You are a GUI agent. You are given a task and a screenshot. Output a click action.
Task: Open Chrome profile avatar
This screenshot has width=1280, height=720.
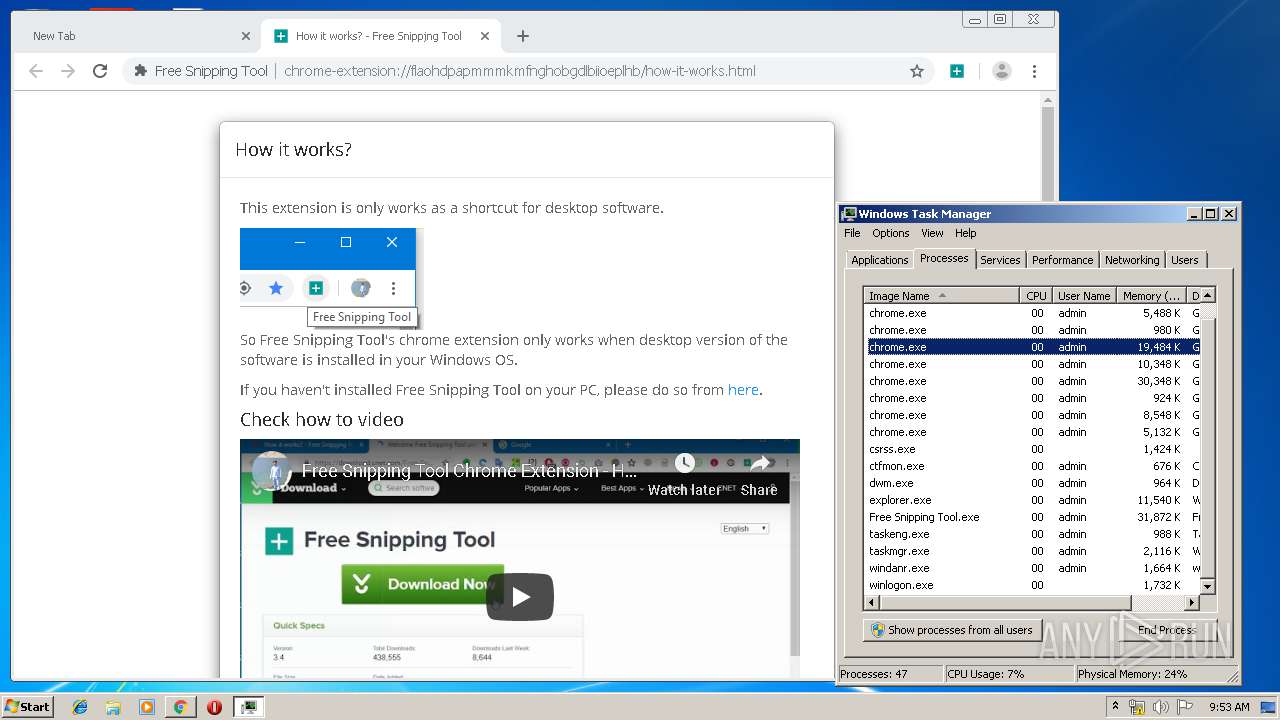[x=1001, y=71]
